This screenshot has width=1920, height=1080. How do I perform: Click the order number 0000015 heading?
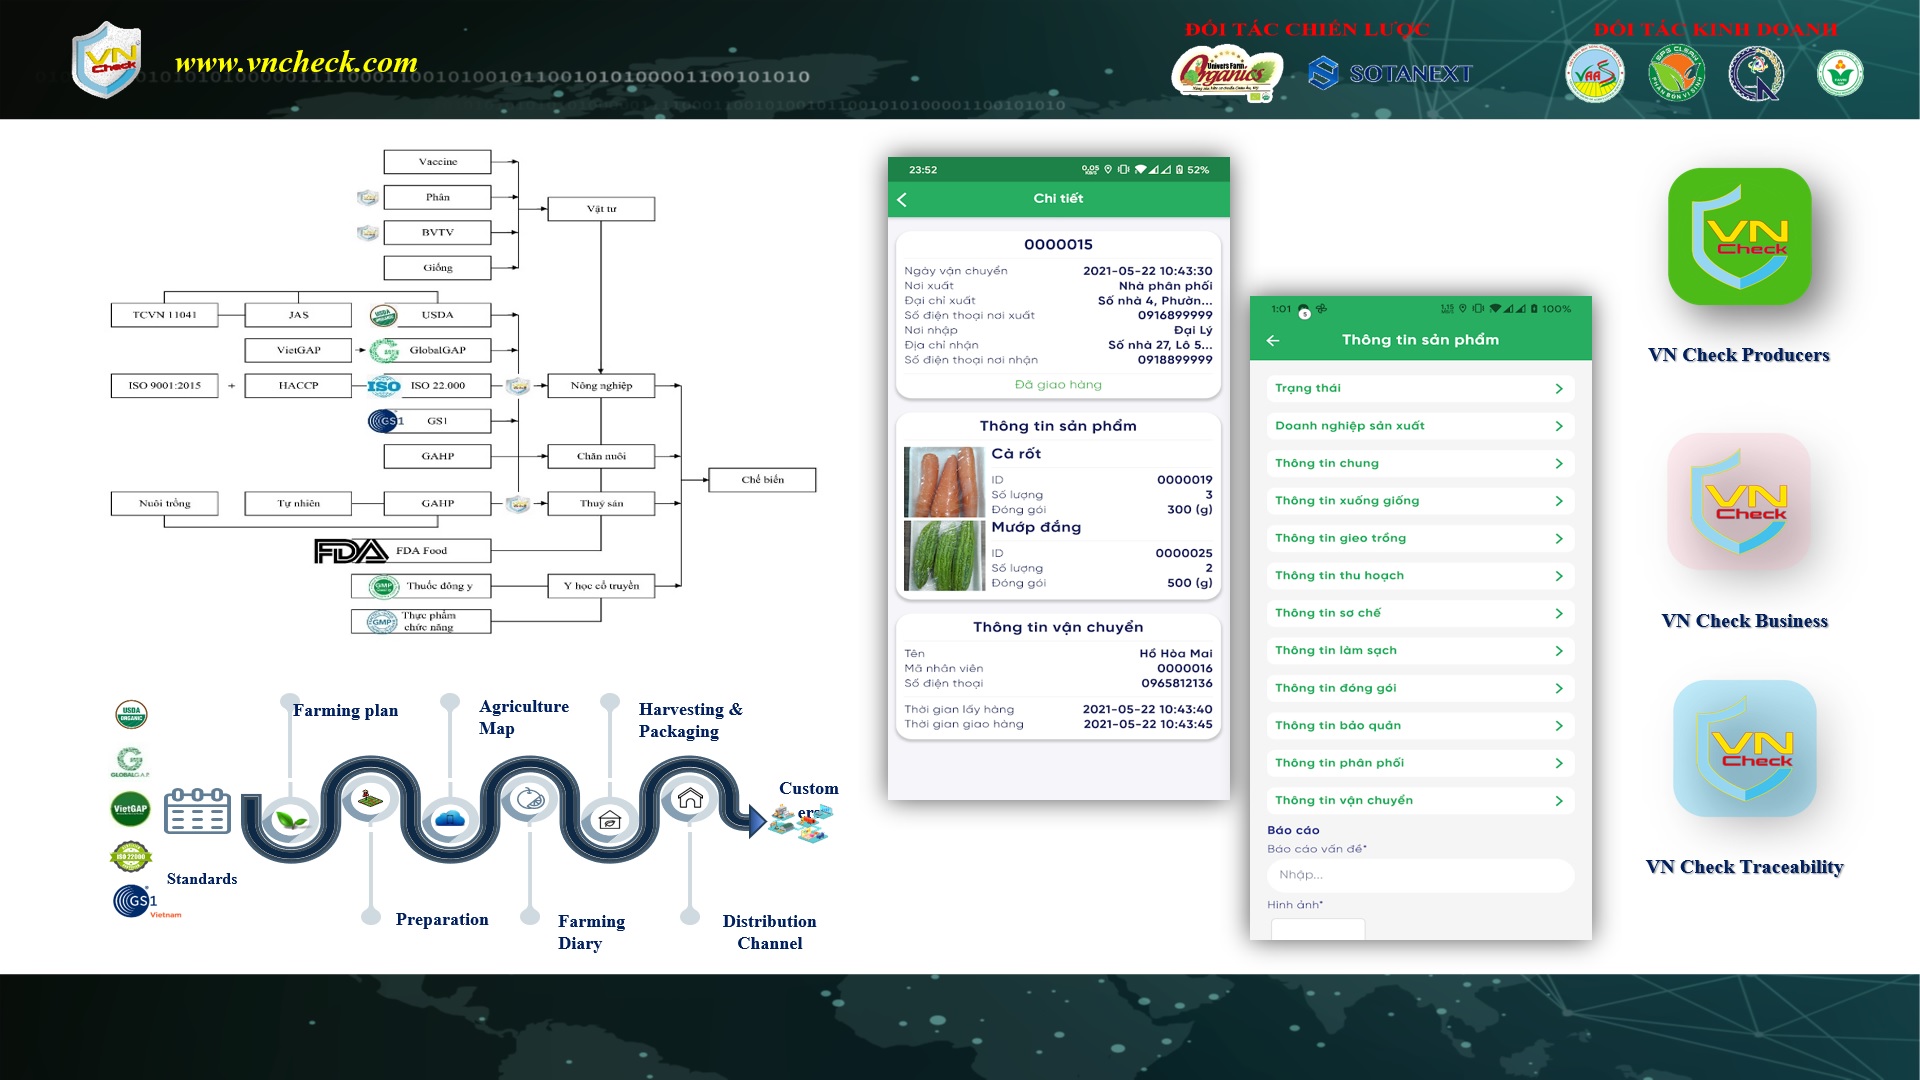[1058, 245]
